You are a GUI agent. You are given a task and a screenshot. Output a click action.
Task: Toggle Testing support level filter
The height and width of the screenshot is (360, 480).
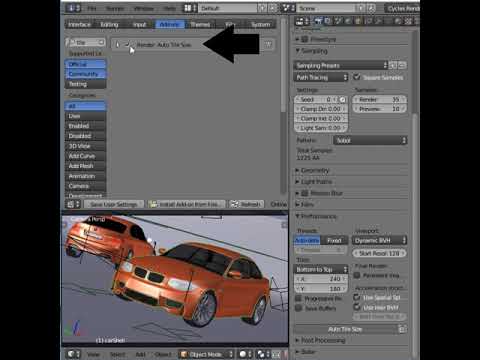[85, 84]
